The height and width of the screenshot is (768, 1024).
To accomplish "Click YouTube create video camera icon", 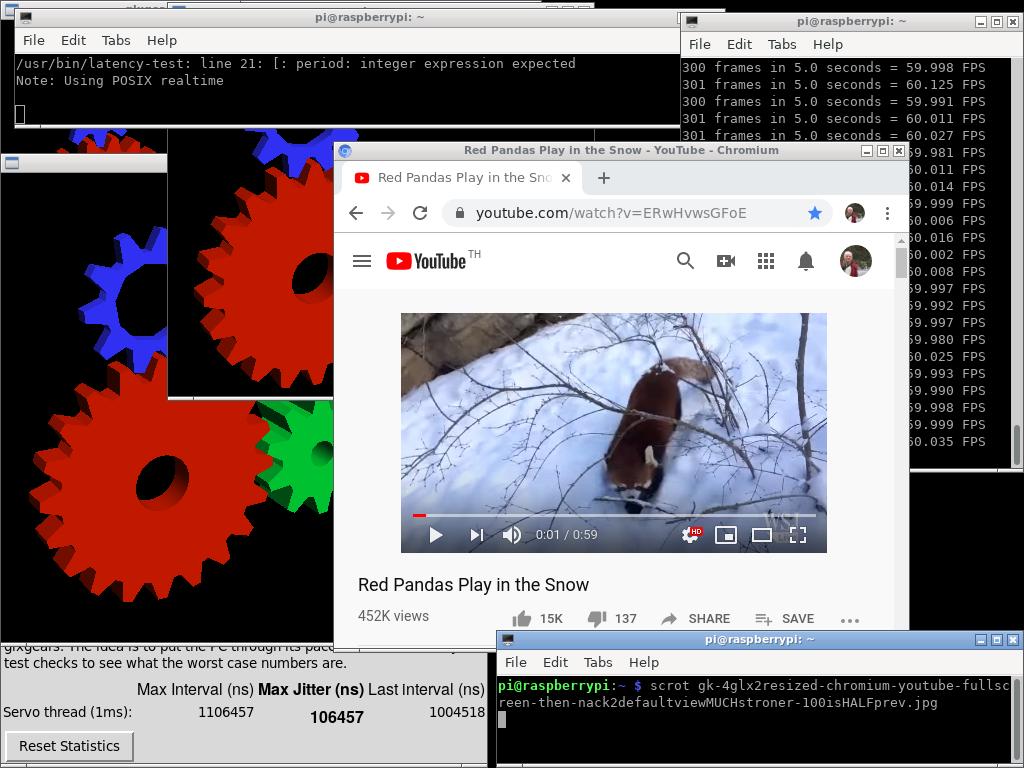I will click(x=726, y=261).
